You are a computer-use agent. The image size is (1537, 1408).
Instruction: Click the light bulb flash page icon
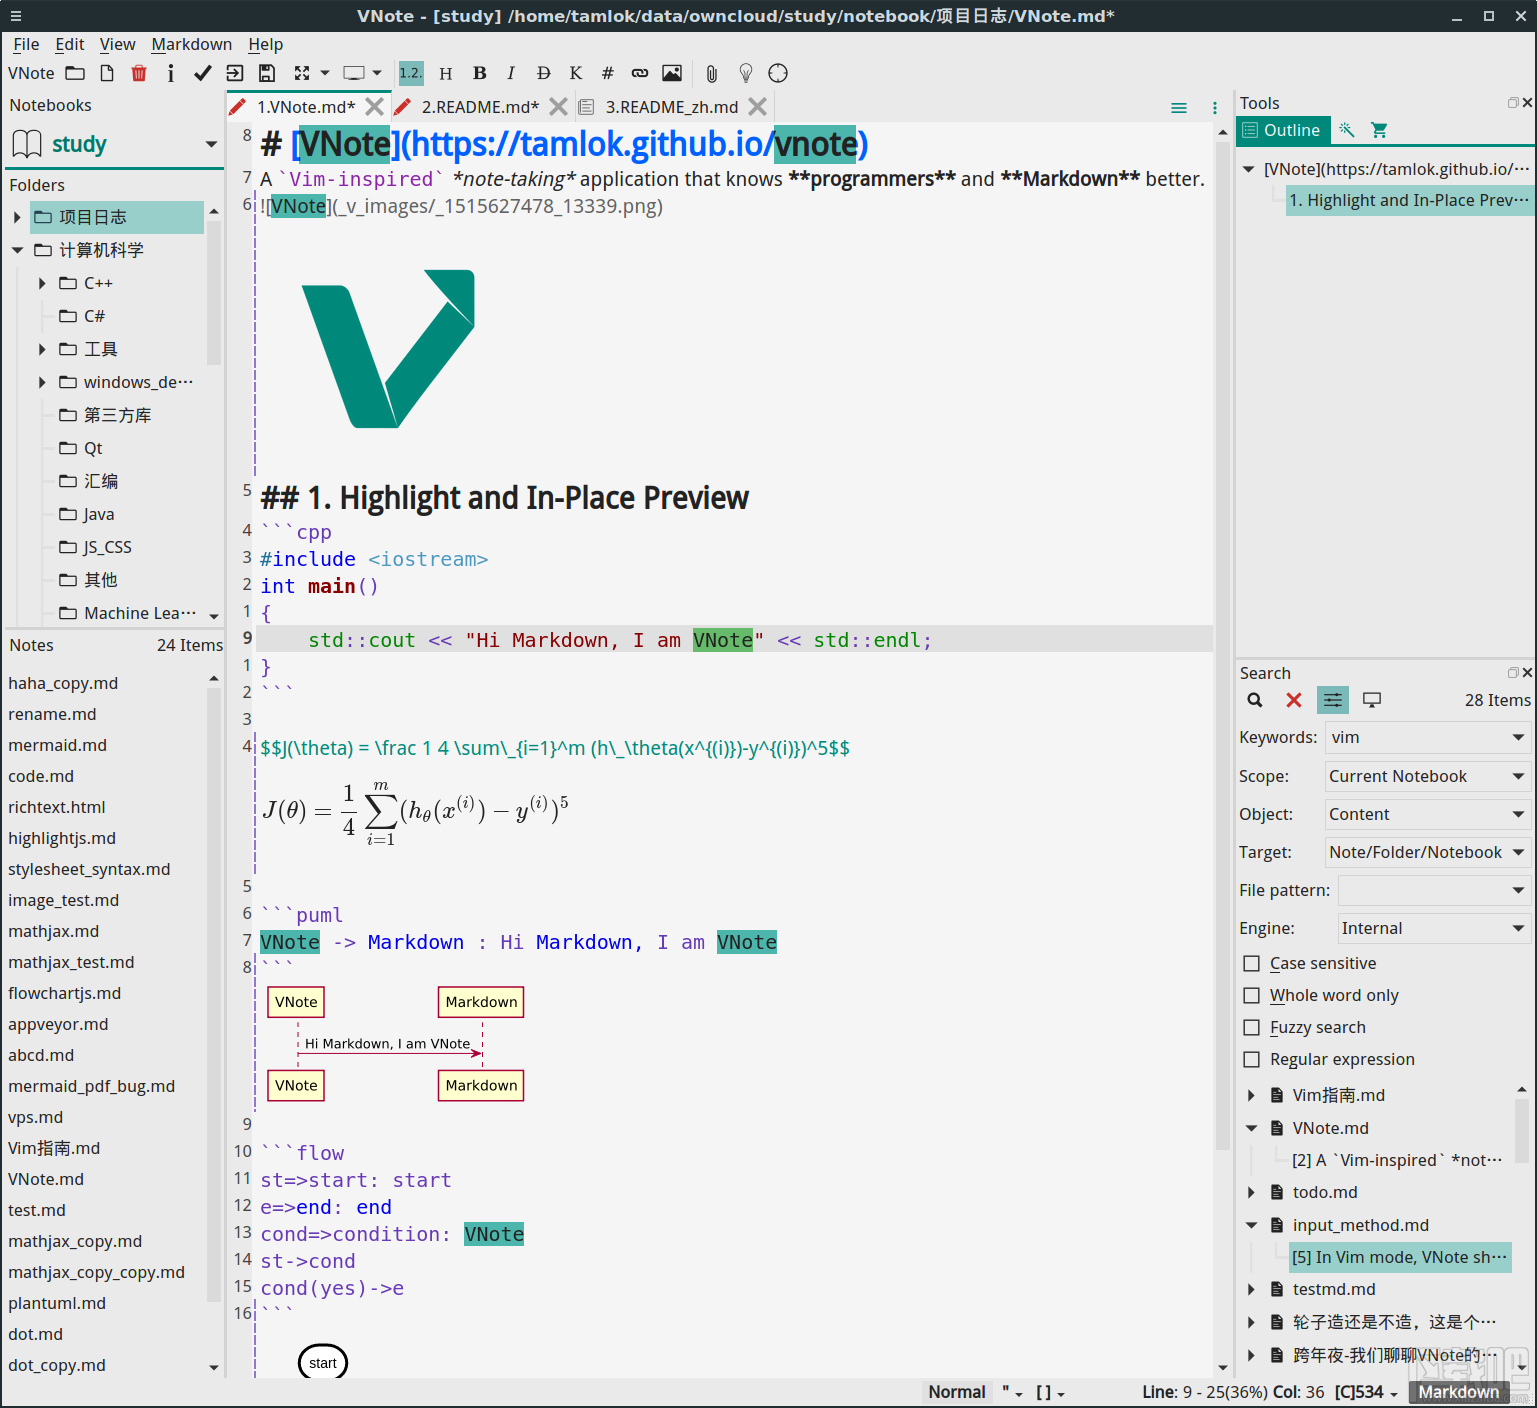click(746, 73)
